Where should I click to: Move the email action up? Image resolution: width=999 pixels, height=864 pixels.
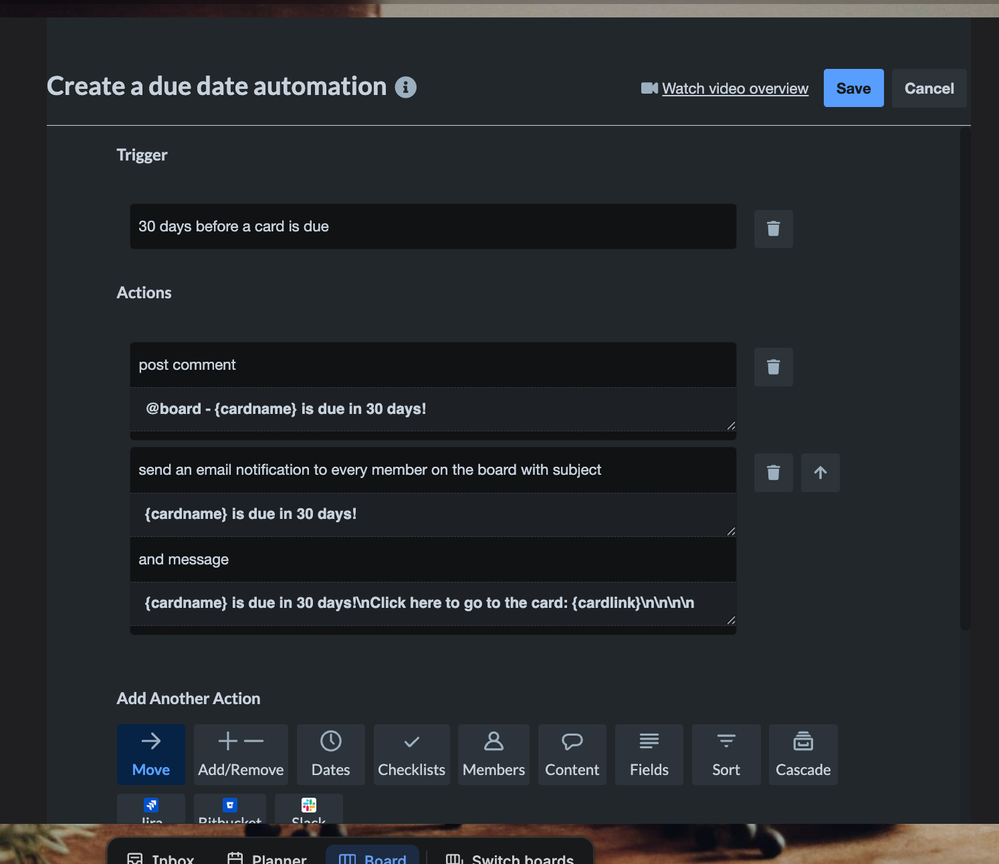point(820,473)
